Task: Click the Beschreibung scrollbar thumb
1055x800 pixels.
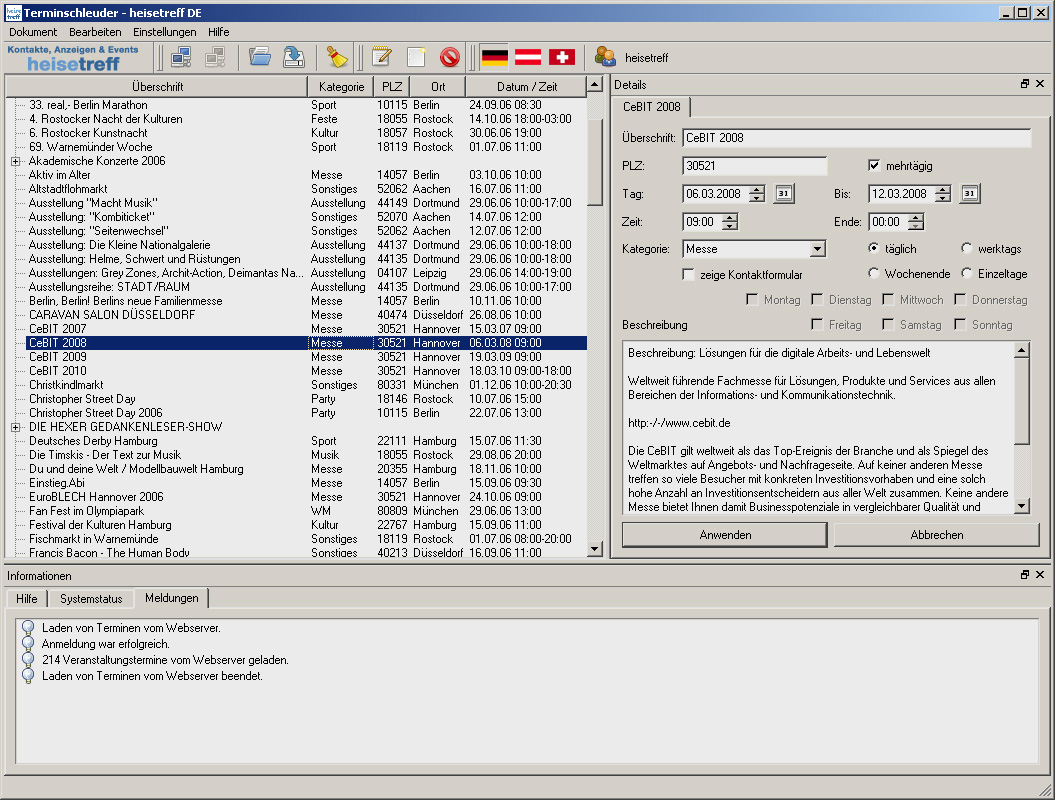Action: tap(1021, 401)
